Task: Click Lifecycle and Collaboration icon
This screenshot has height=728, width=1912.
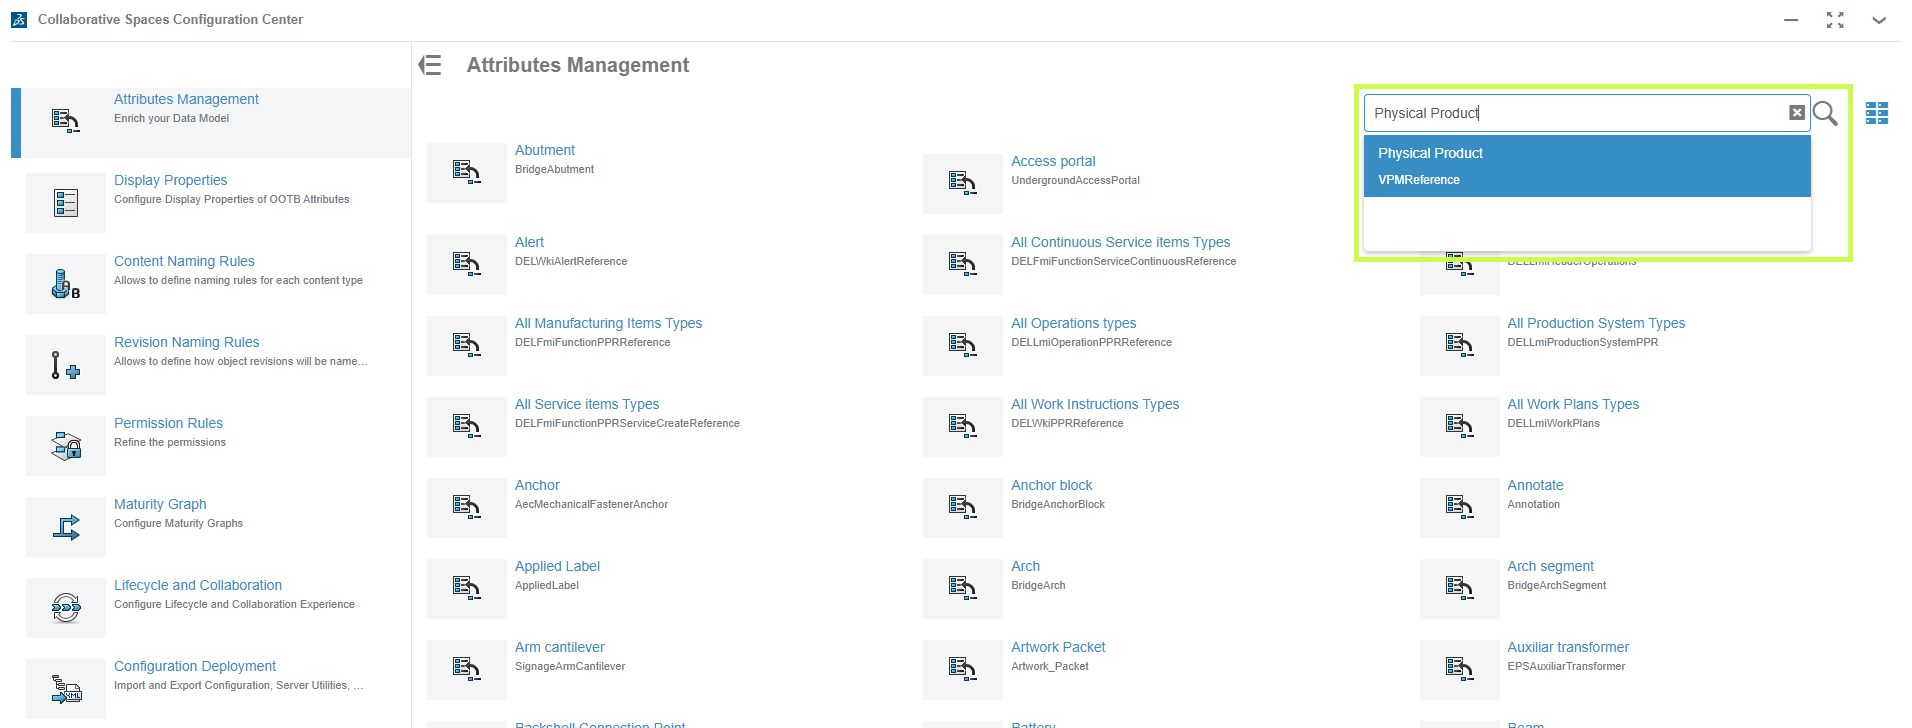Action: [66, 608]
